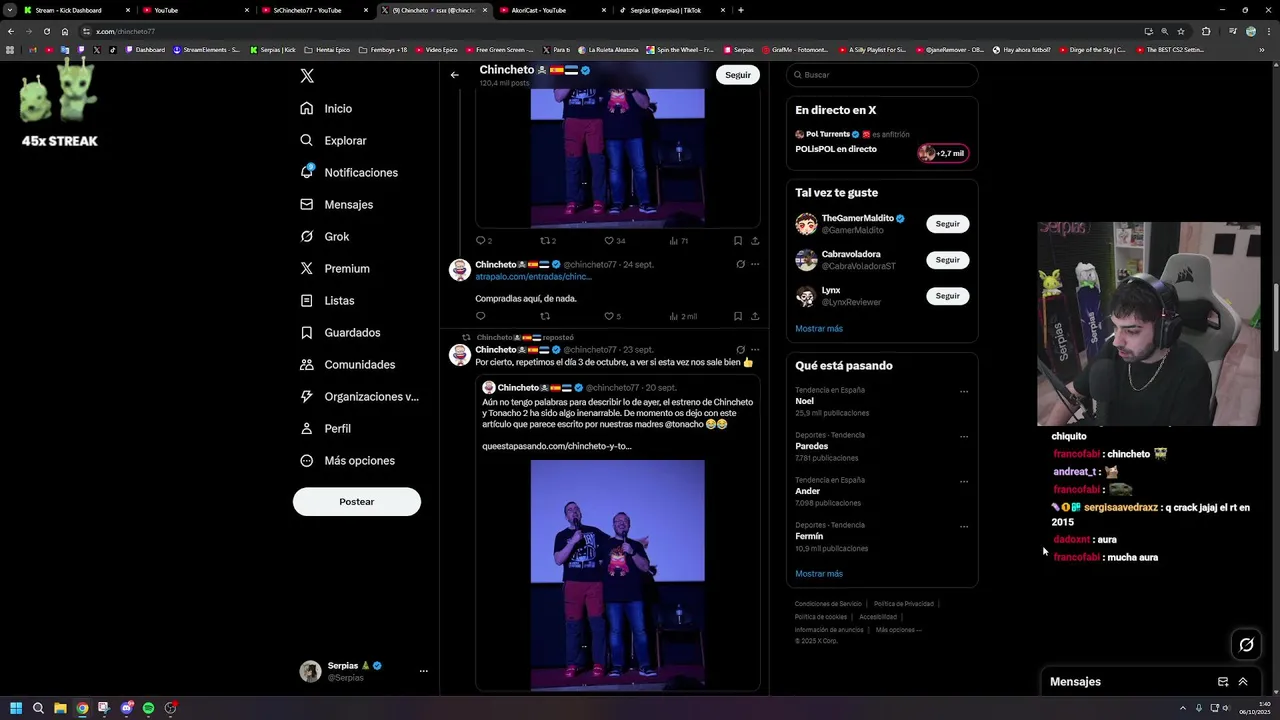Share the Compradlas aquí tweet
The height and width of the screenshot is (720, 1280).
coord(755,316)
